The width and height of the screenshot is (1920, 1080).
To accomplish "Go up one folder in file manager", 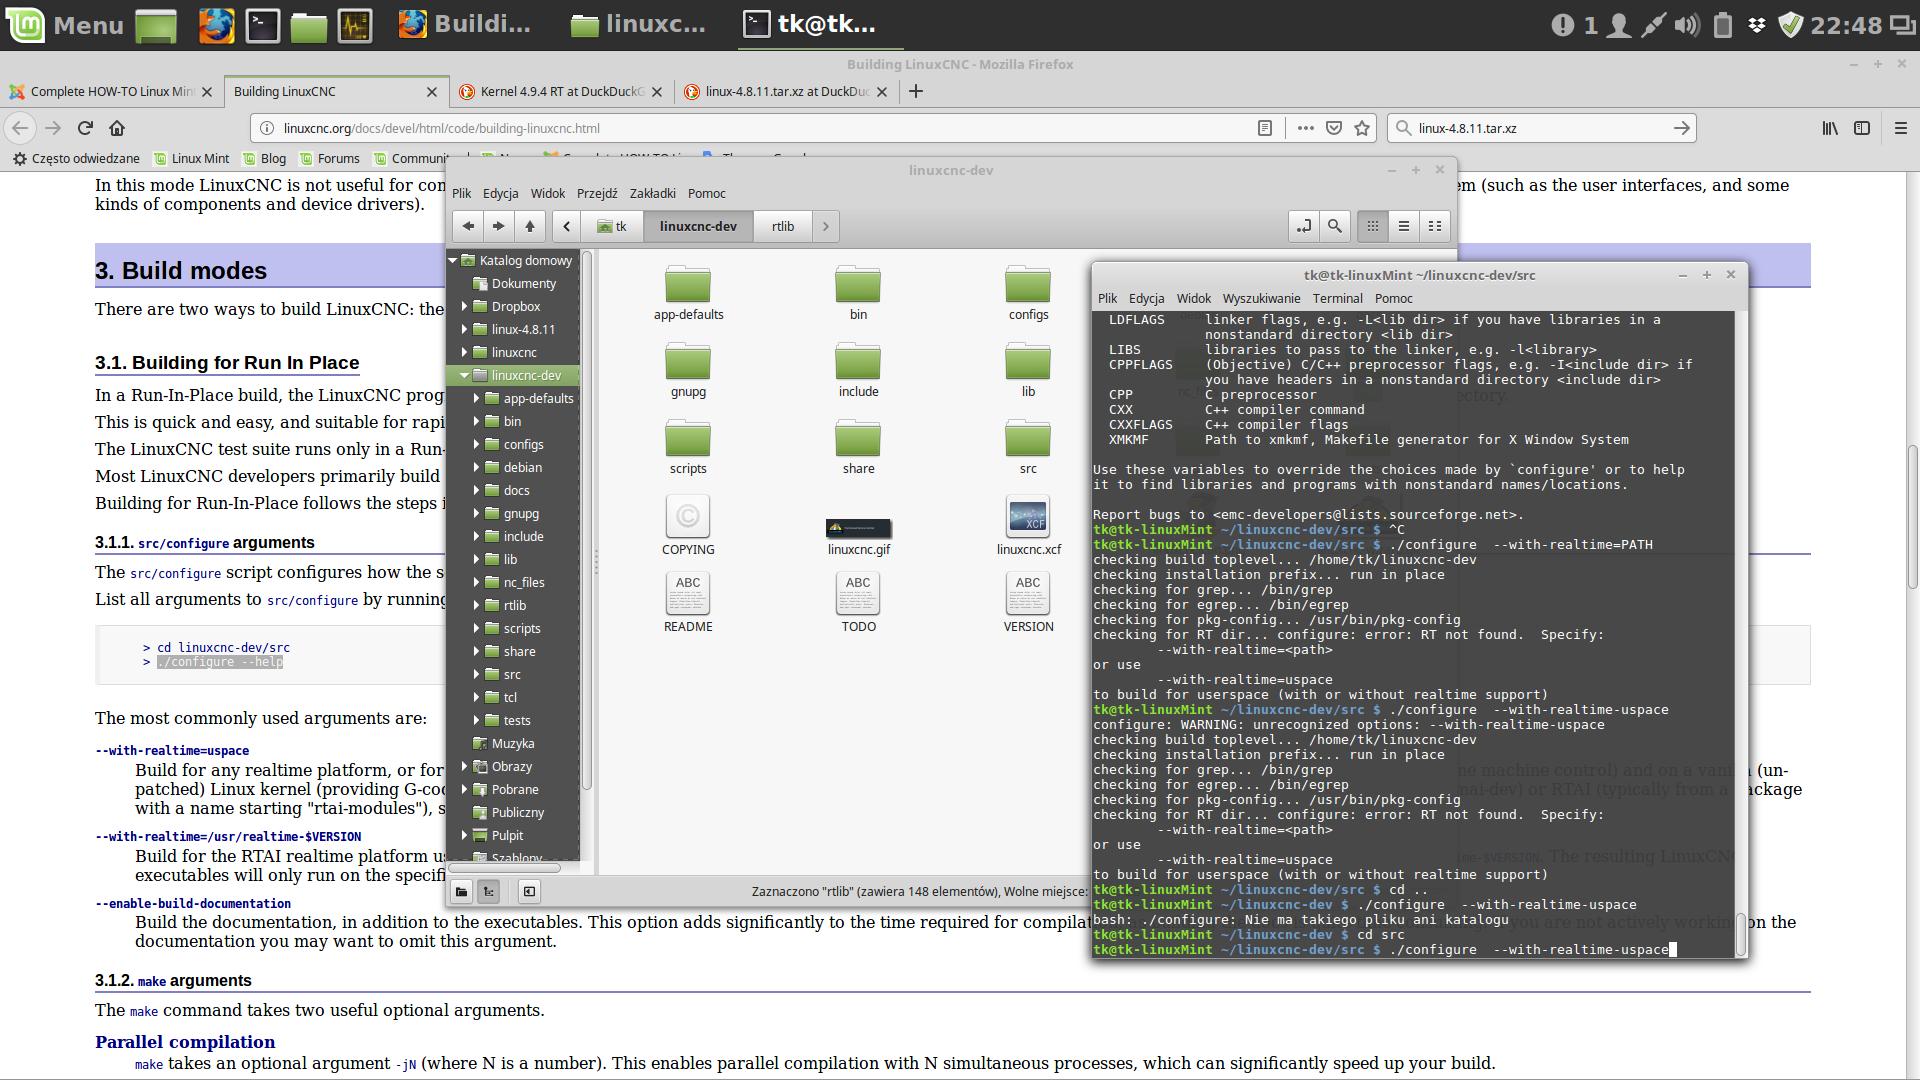I will click(530, 226).
